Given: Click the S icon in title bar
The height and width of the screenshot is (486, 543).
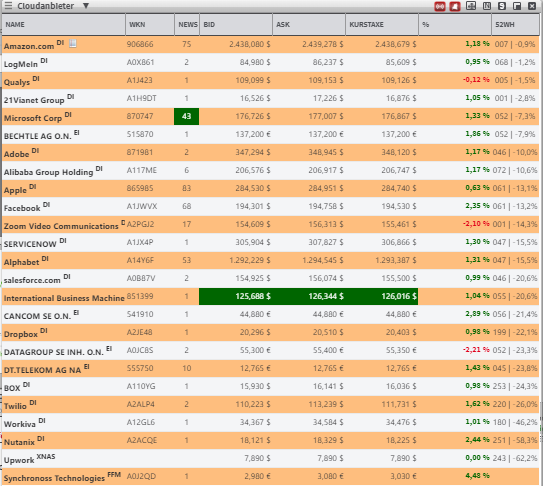Looking at the screenshot, I should pyautogui.click(x=502, y=6).
